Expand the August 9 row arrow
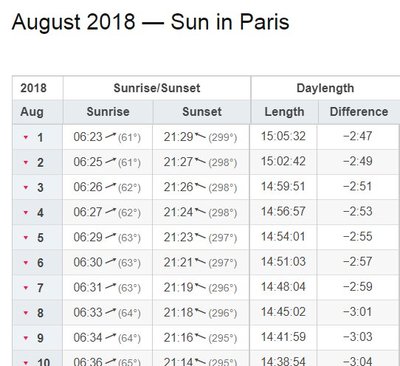400x366 pixels. pos(26,338)
